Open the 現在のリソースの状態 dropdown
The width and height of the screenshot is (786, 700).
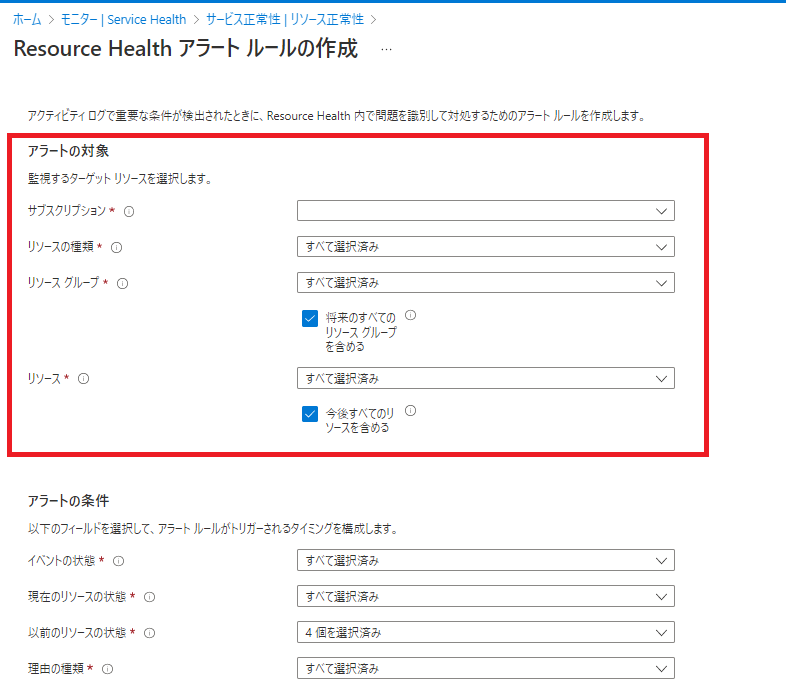point(486,596)
